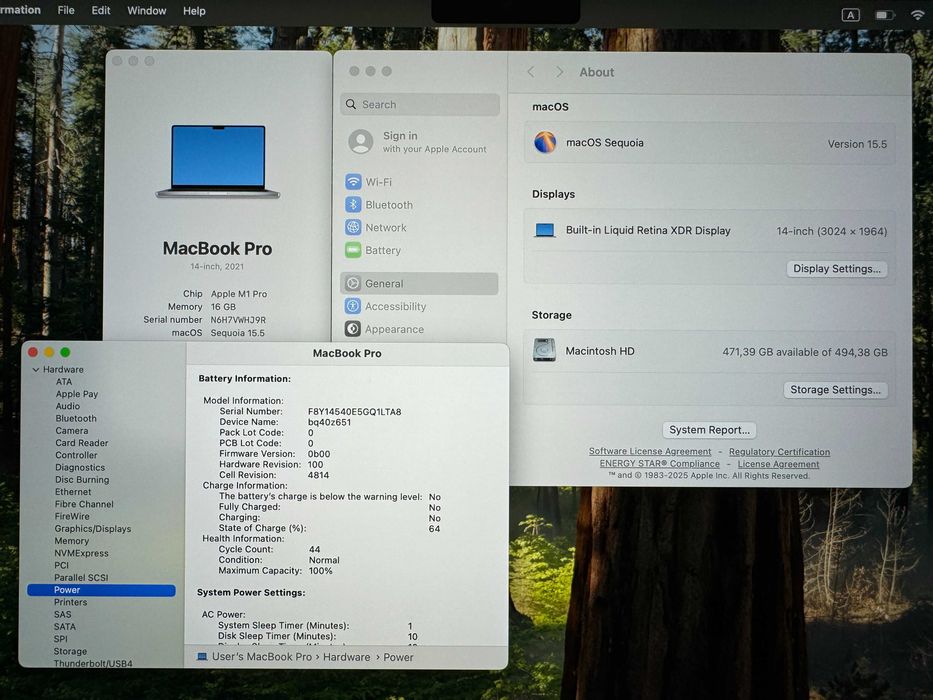The width and height of the screenshot is (933, 700).
Task: Select Memory in the hardware list
Action: tap(71, 540)
